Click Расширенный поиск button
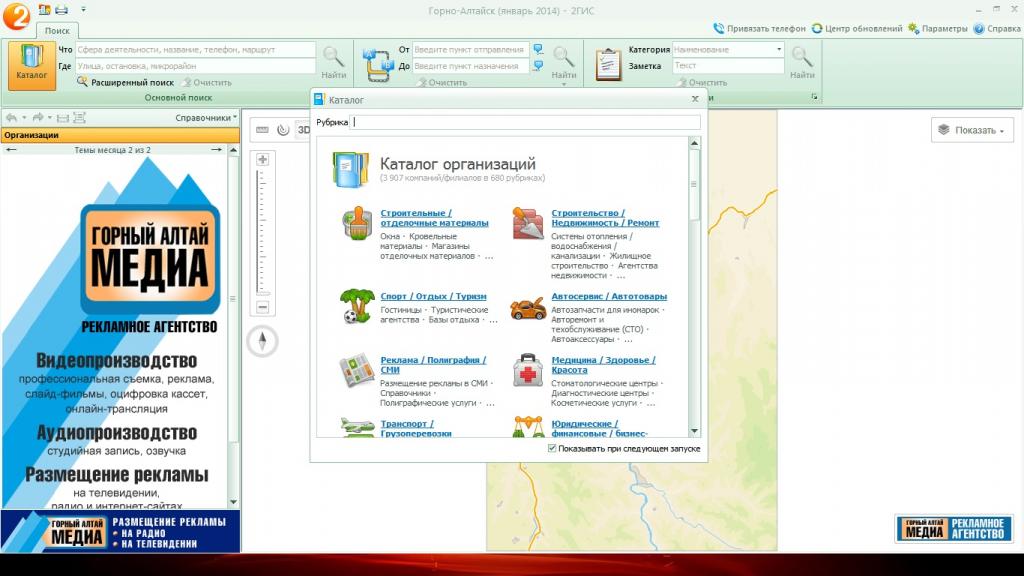 click(x=125, y=82)
